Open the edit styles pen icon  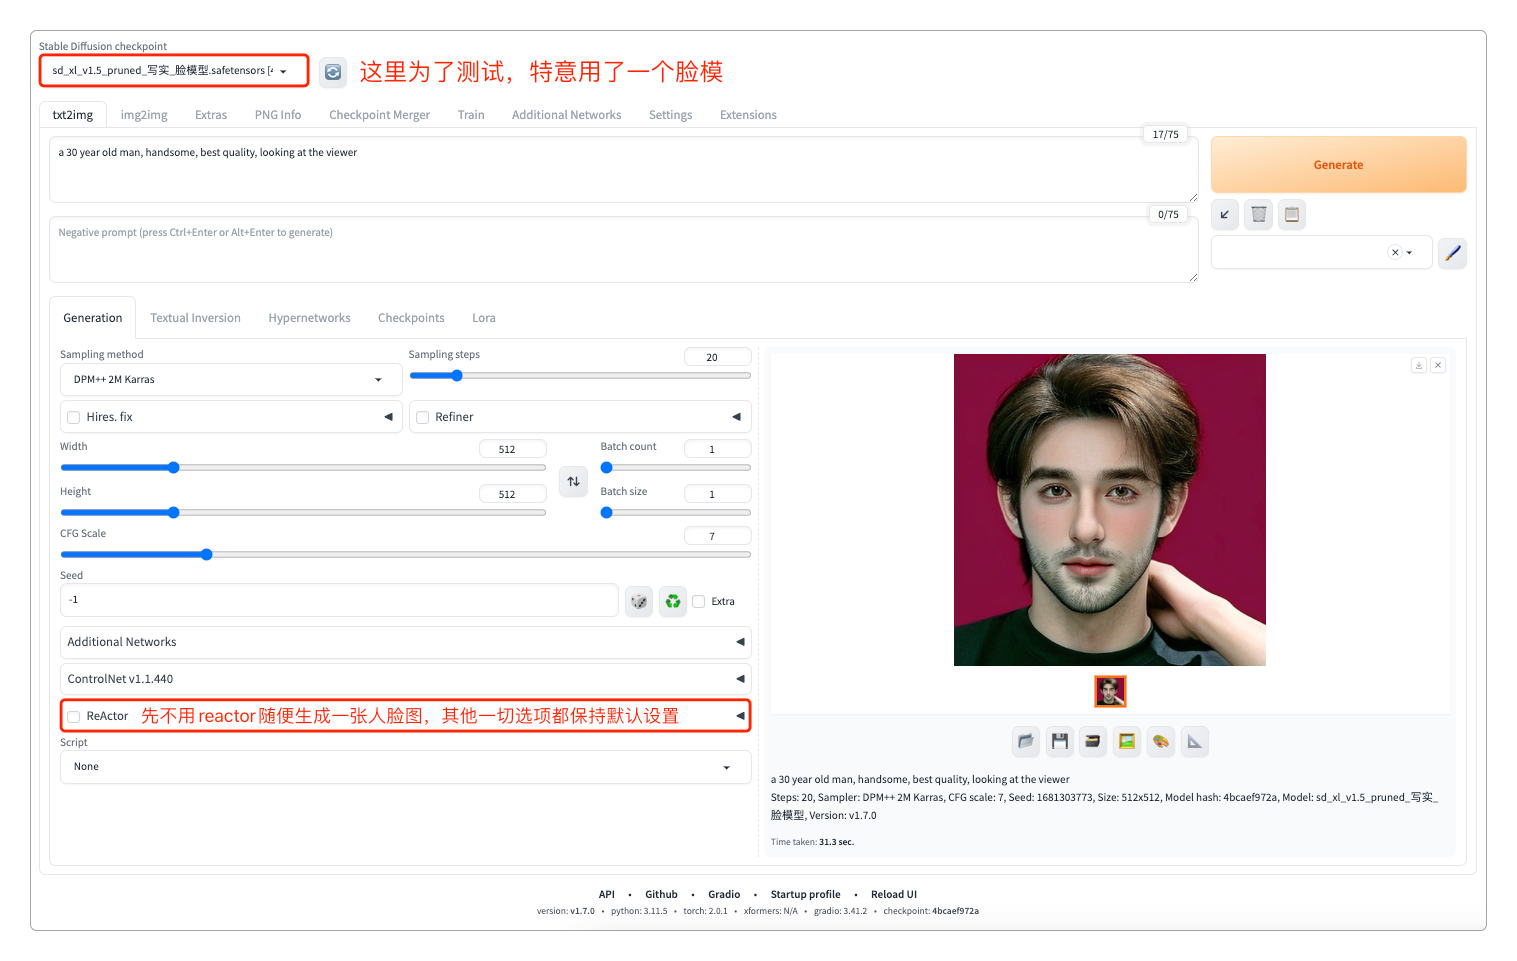pyautogui.click(x=1452, y=253)
